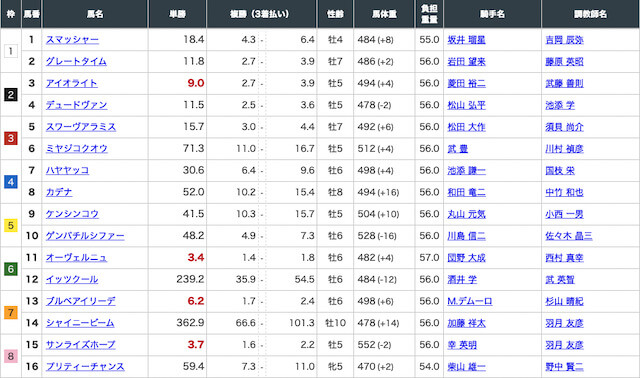Click the red frame 3 badge

coord(11,138)
